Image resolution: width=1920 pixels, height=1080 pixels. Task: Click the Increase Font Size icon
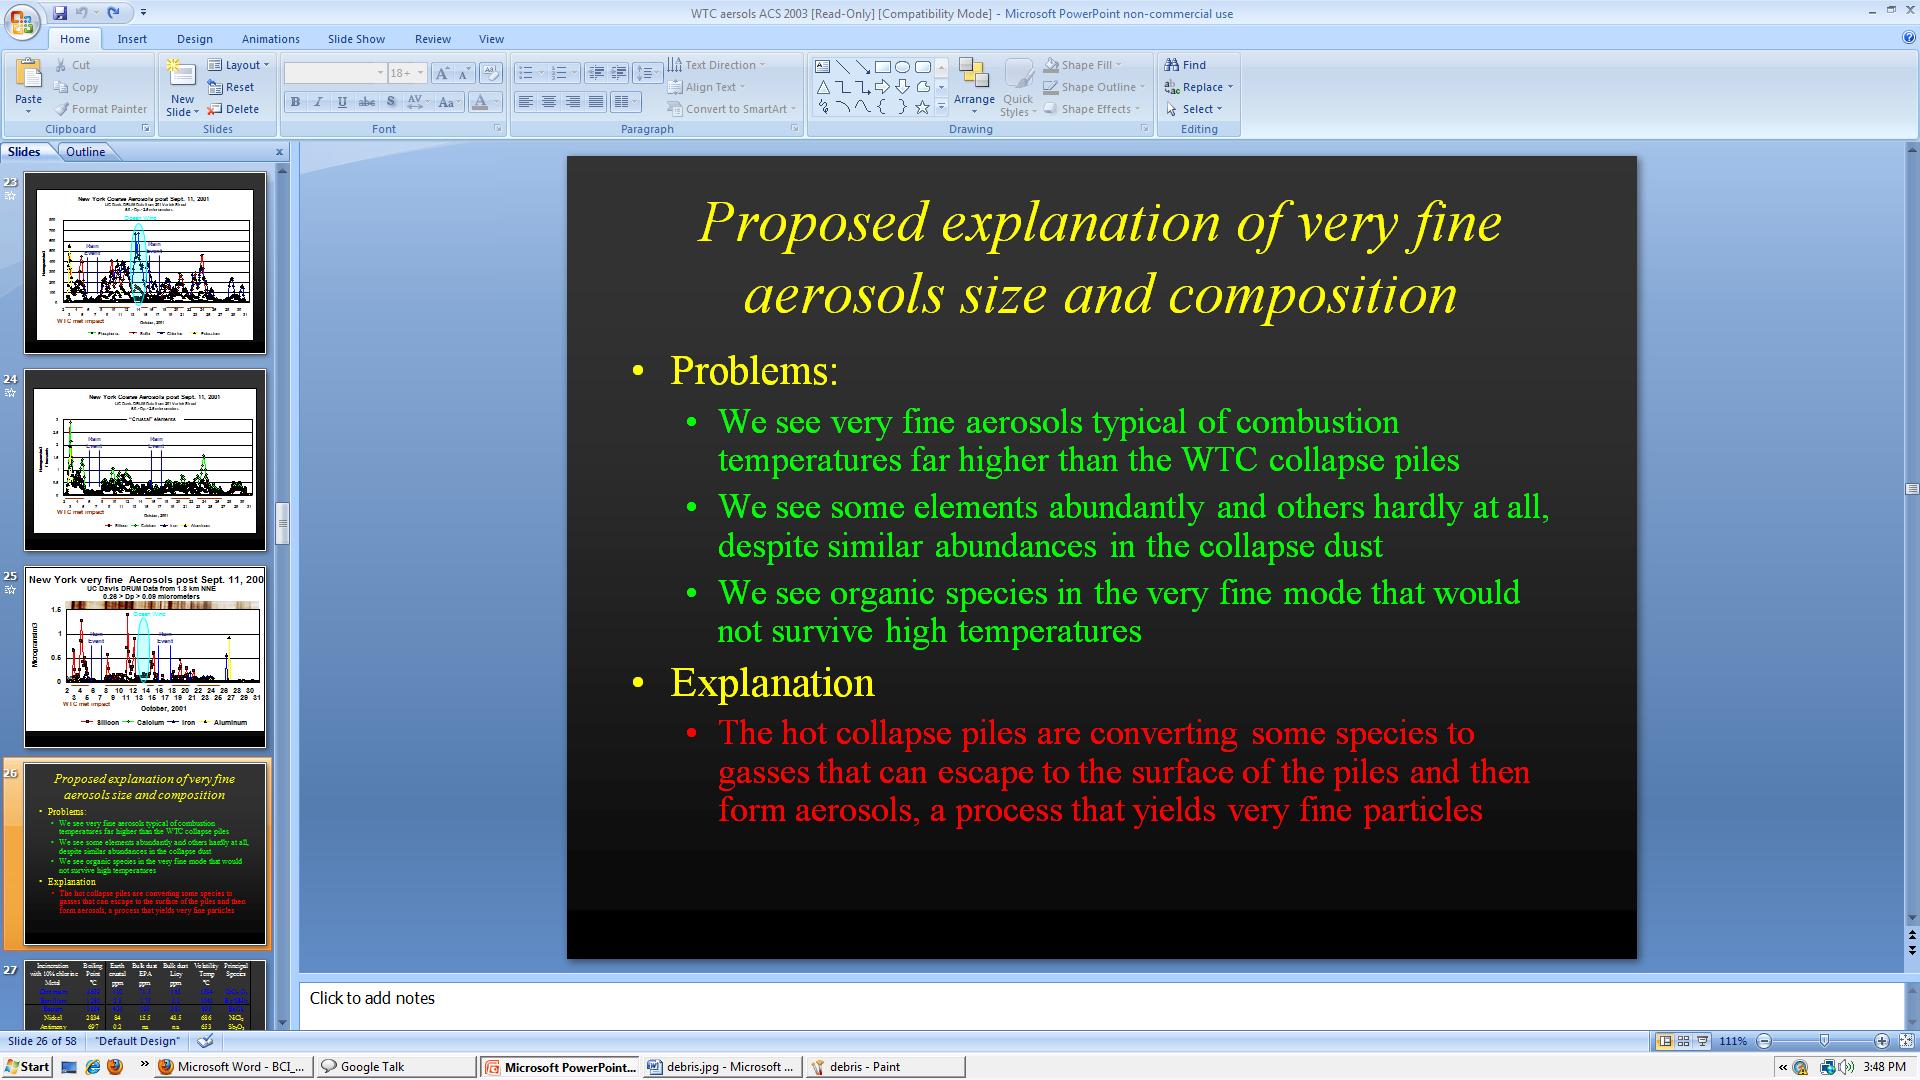pyautogui.click(x=442, y=73)
